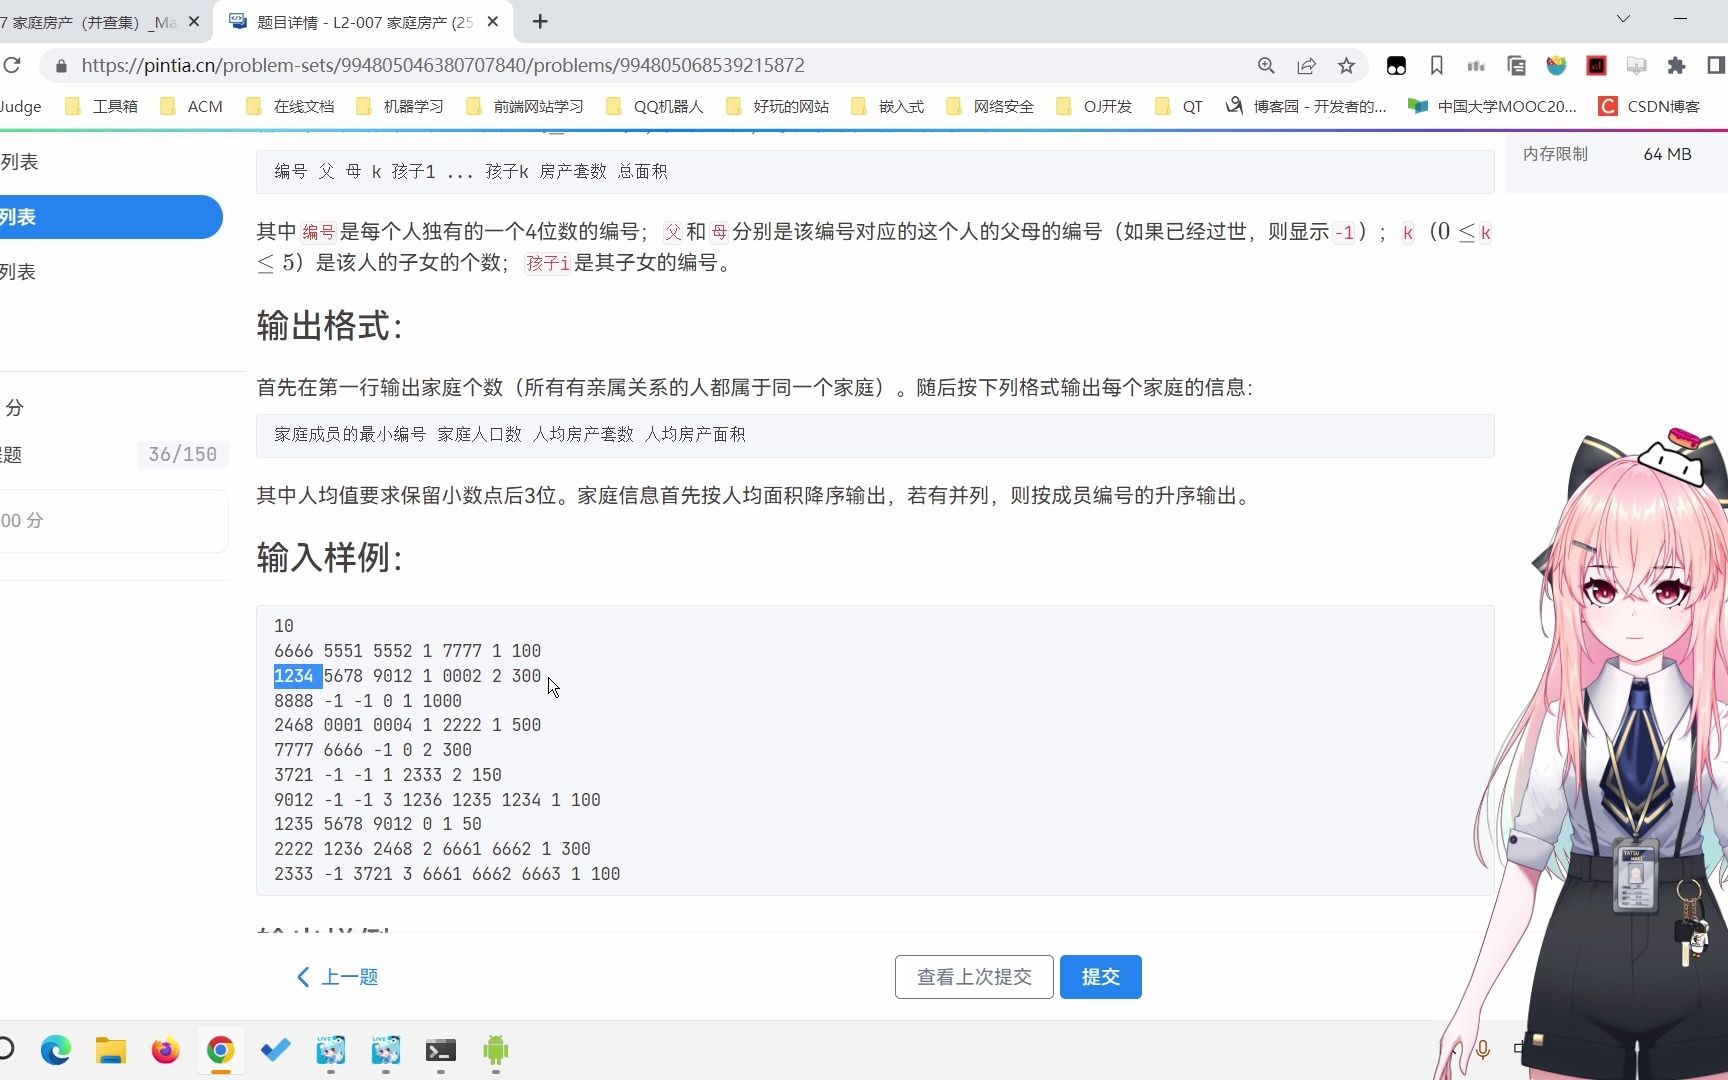Click the 64 MB memory limit value
This screenshot has height=1080, width=1728.
(x=1667, y=154)
